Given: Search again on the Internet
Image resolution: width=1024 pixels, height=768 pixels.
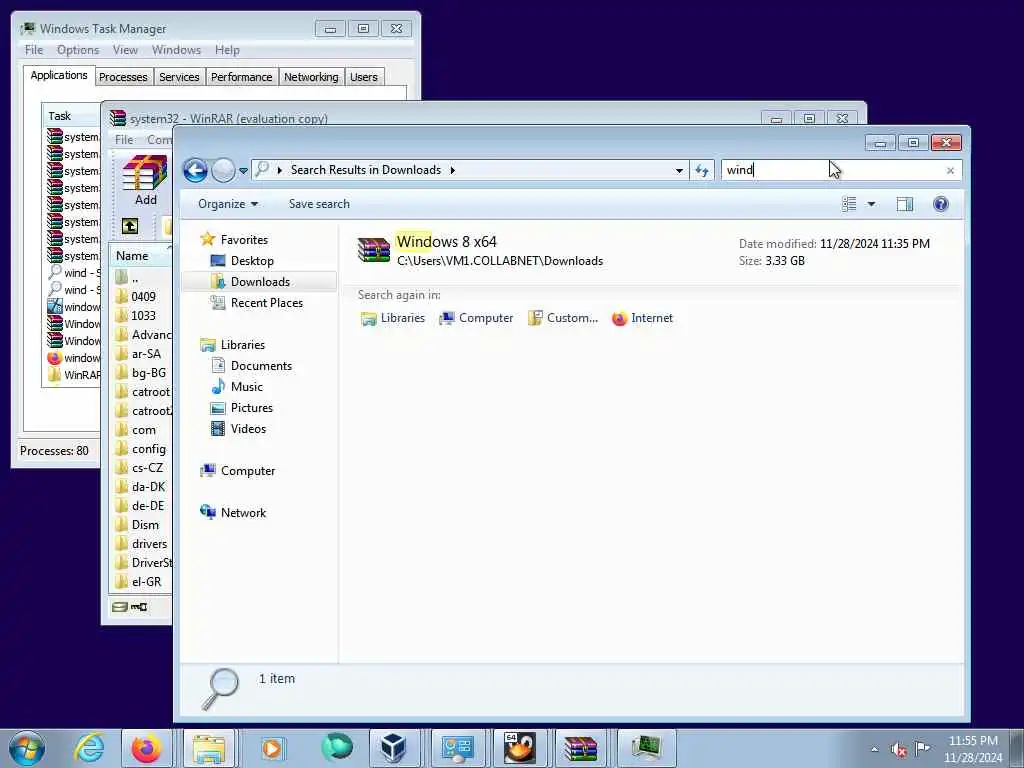Looking at the screenshot, I should (643, 318).
